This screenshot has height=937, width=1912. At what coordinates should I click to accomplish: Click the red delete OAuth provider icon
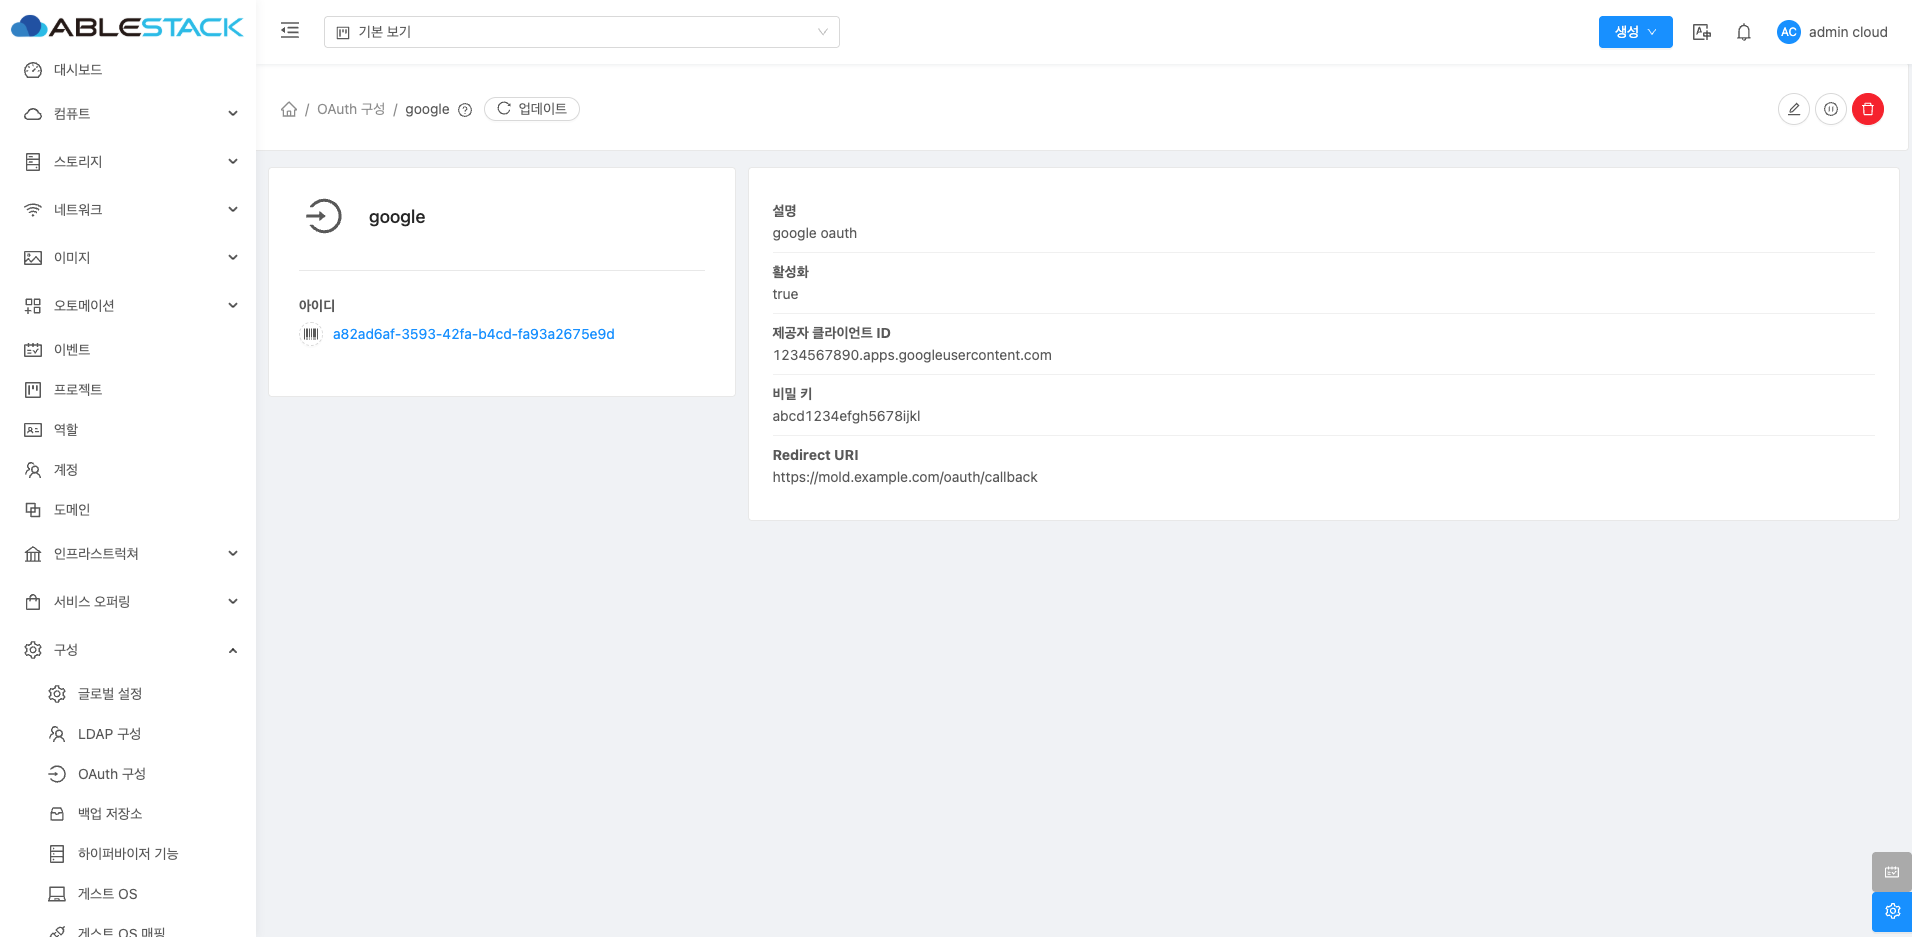[x=1867, y=109]
